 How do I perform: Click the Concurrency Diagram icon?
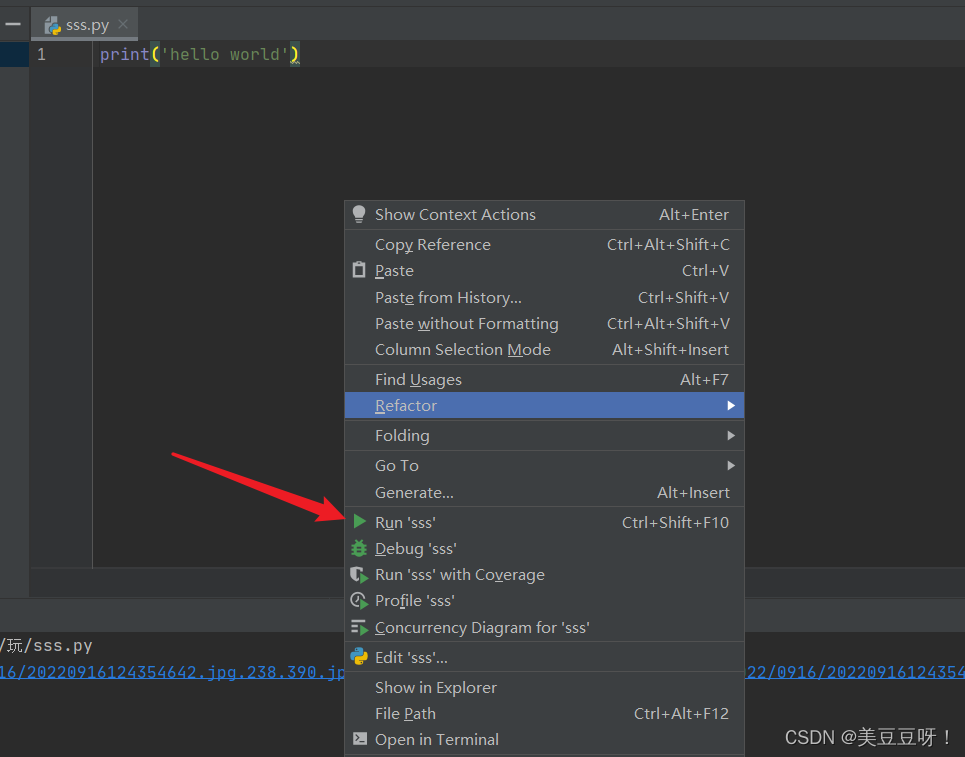coord(359,627)
